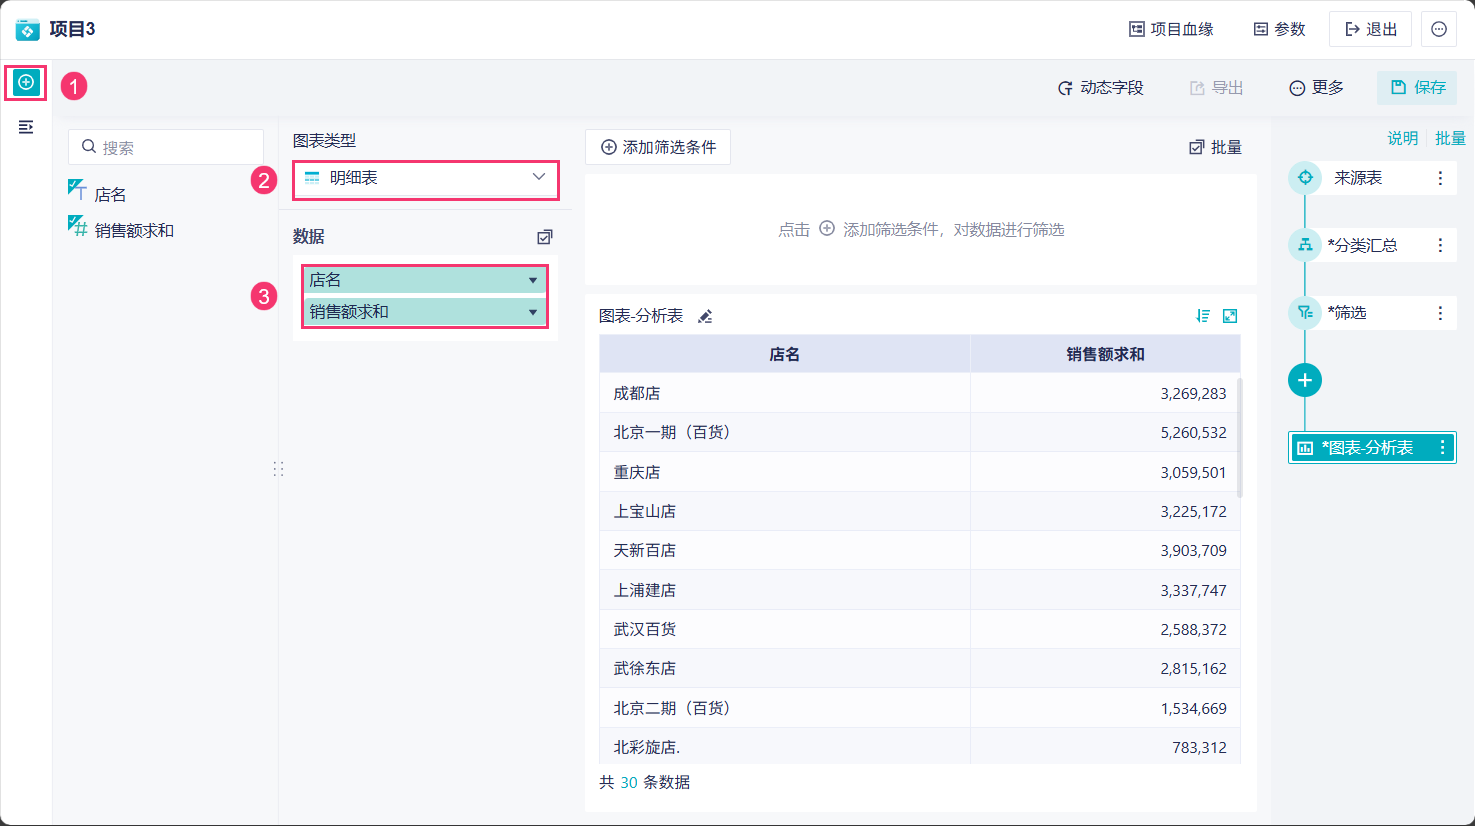Click the round plus node in workflow
1475x826 pixels.
tap(1304, 380)
